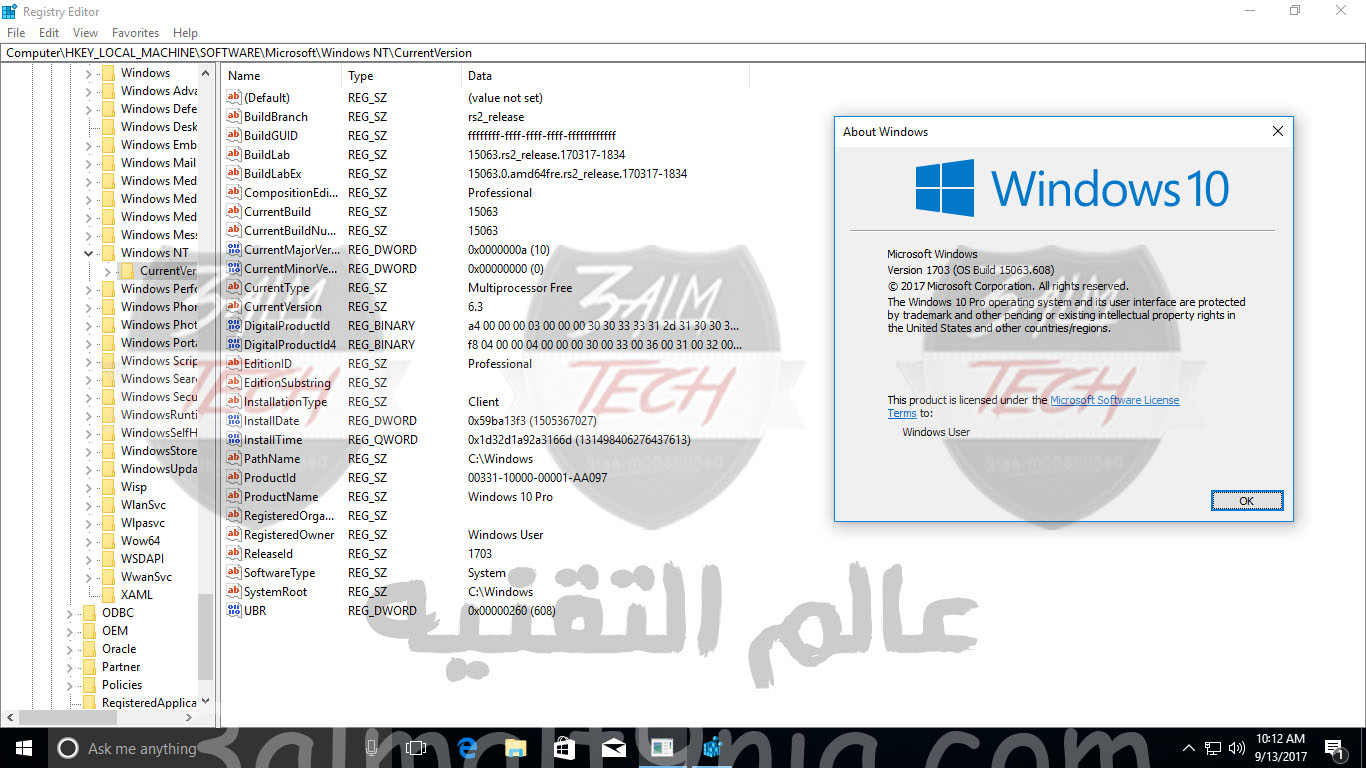Open the Mail app from taskbar
Screen dimensions: 1366x768
(613, 748)
